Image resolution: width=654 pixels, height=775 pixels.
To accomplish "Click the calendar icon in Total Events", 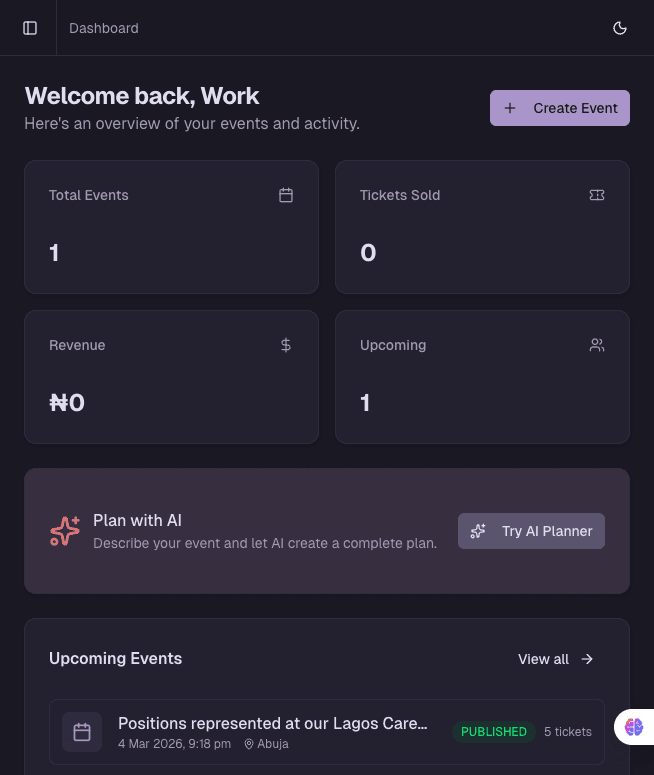I will pos(286,195).
